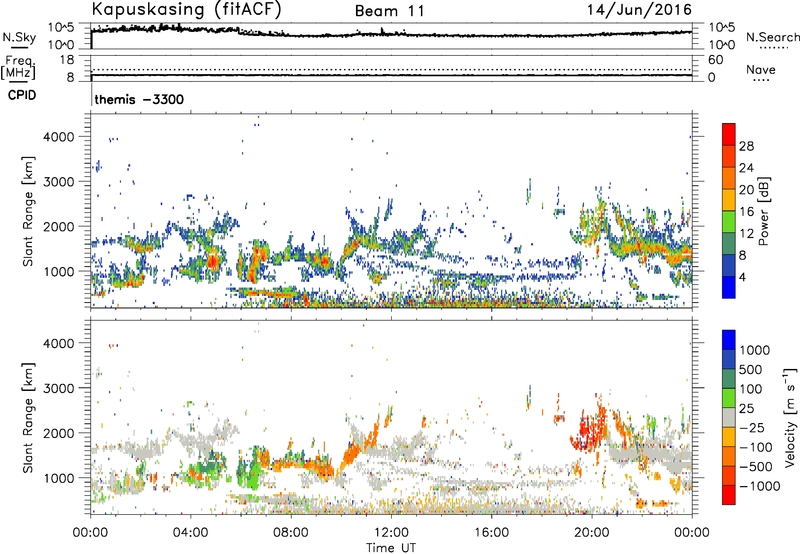Viewport: 800px width, 554px height.
Task: Select the 3000 tick in the power panel
Action: pyautogui.click(x=58, y=182)
